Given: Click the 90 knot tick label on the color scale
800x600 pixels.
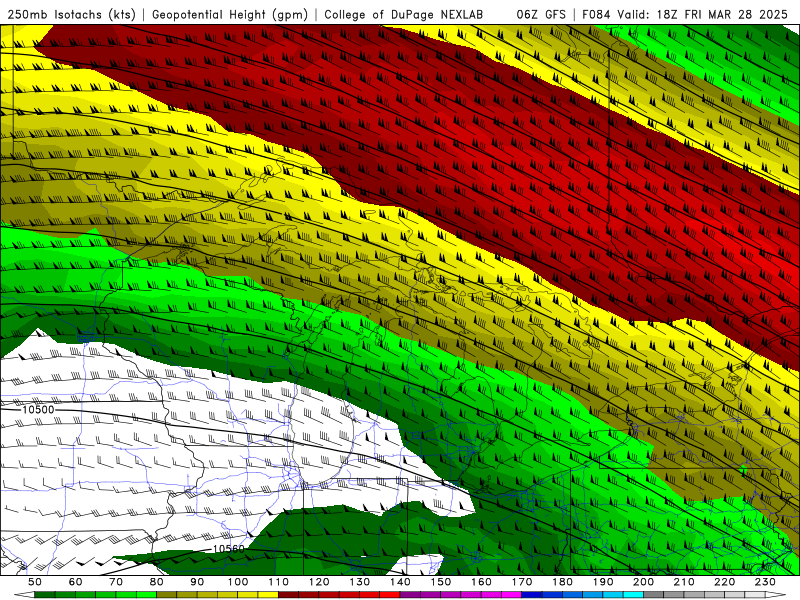Looking at the screenshot, I should click(197, 582).
